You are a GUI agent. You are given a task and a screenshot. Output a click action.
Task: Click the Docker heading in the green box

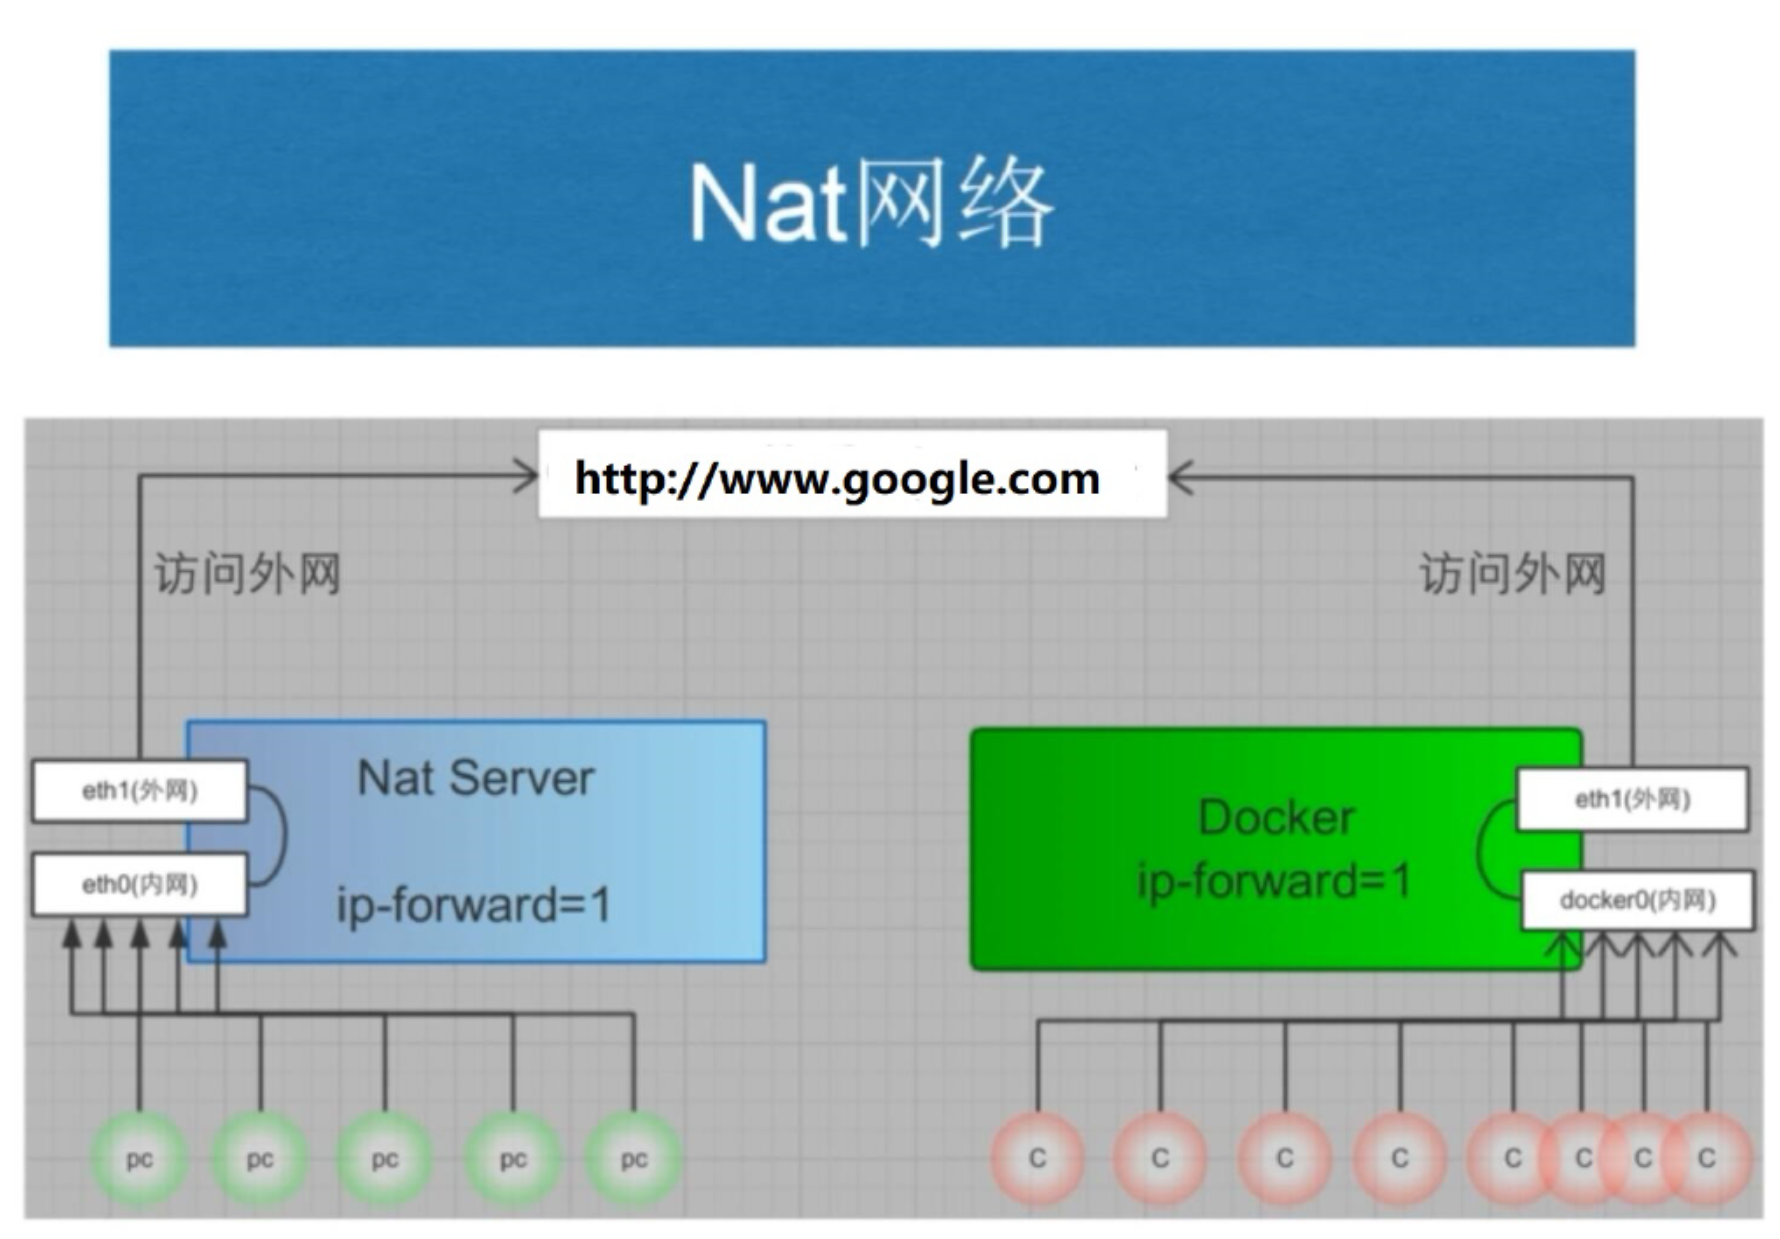tap(1276, 818)
